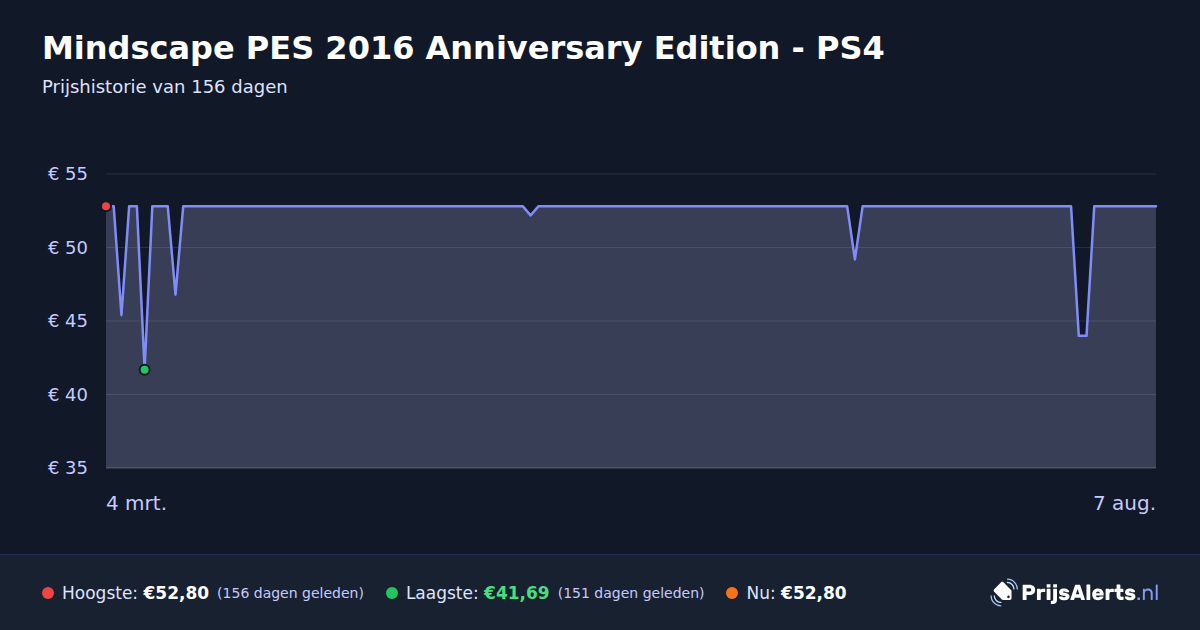Viewport: 1200px width, 630px height.
Task: Click the green Laagste legend dot
Action: pos(392,593)
